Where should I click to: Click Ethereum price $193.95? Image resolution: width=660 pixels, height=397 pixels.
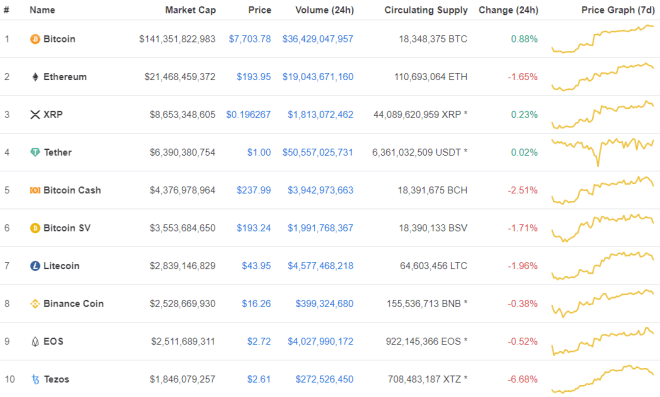point(253,77)
